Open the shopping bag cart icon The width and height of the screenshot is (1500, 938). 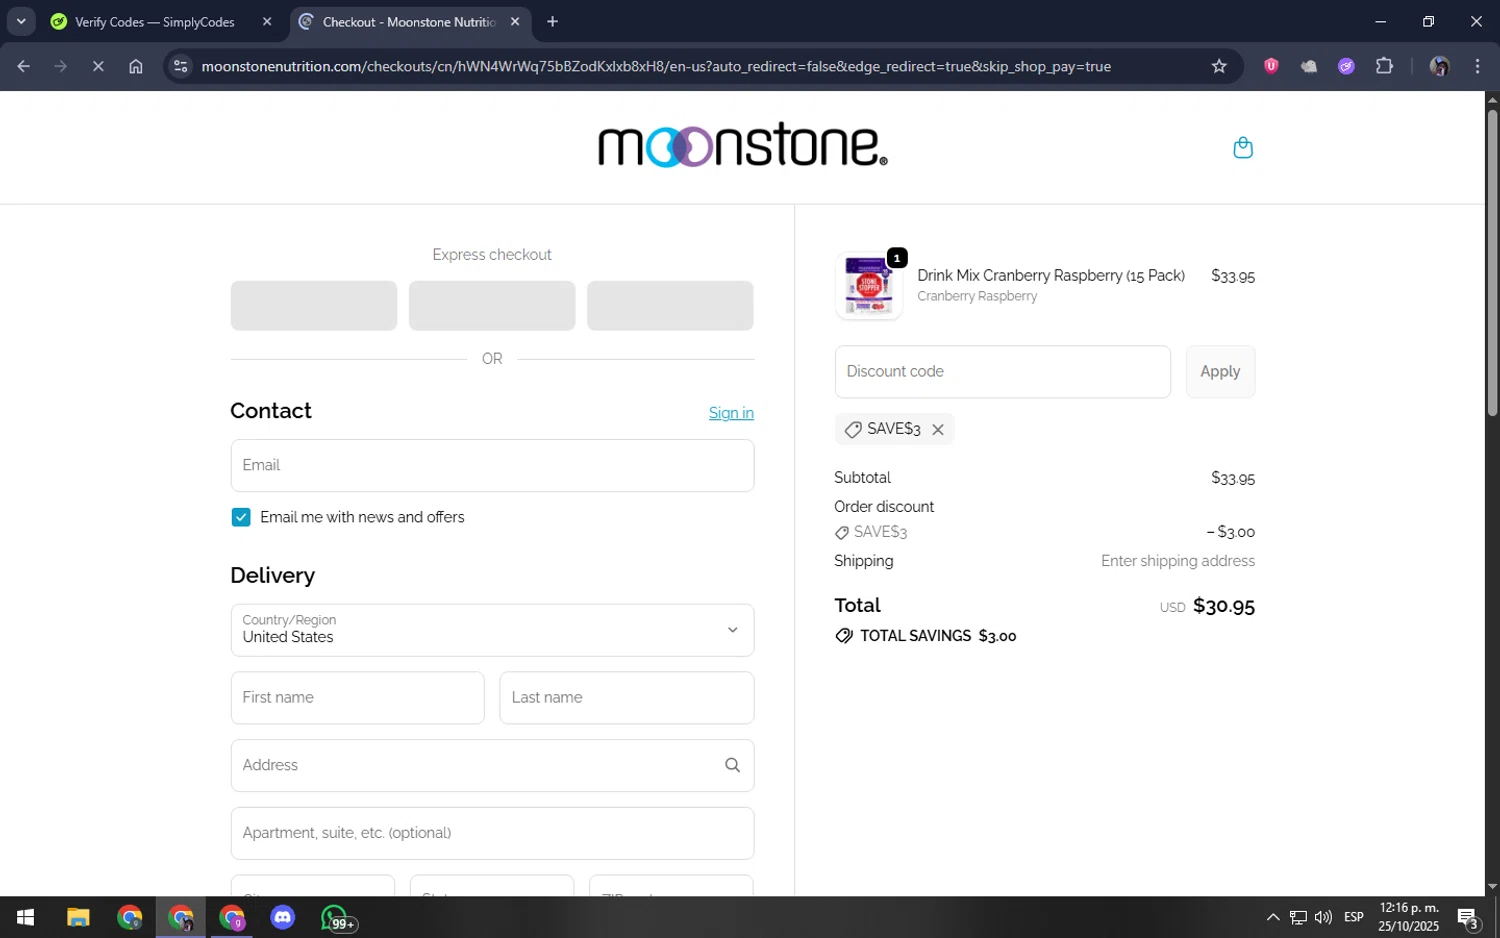pos(1243,148)
